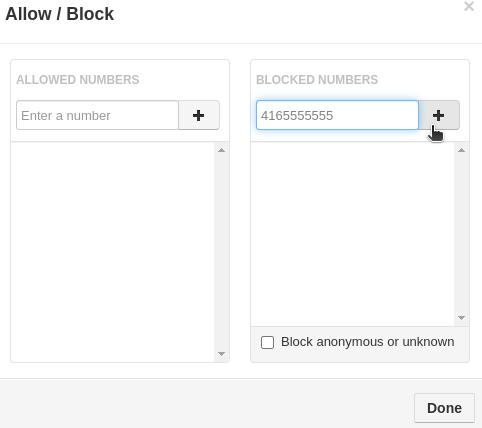The width and height of the screenshot is (482, 428).
Task: Click the Allow / Block dialog title
Action: tap(60, 14)
